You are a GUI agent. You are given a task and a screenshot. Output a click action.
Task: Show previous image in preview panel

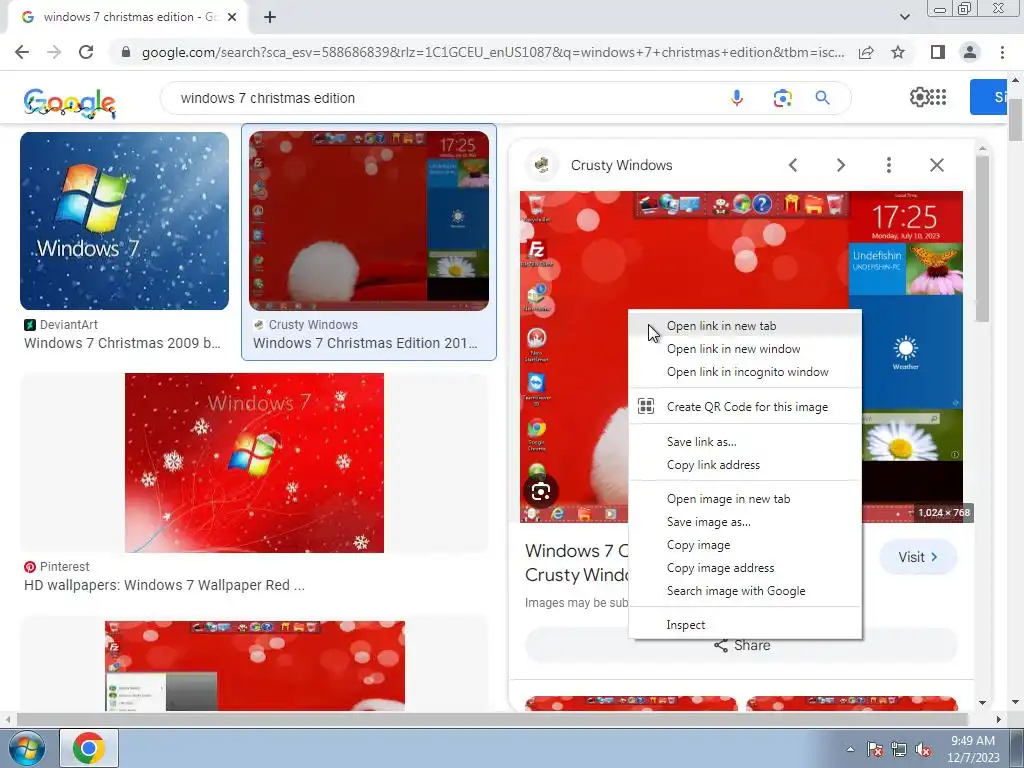point(793,165)
